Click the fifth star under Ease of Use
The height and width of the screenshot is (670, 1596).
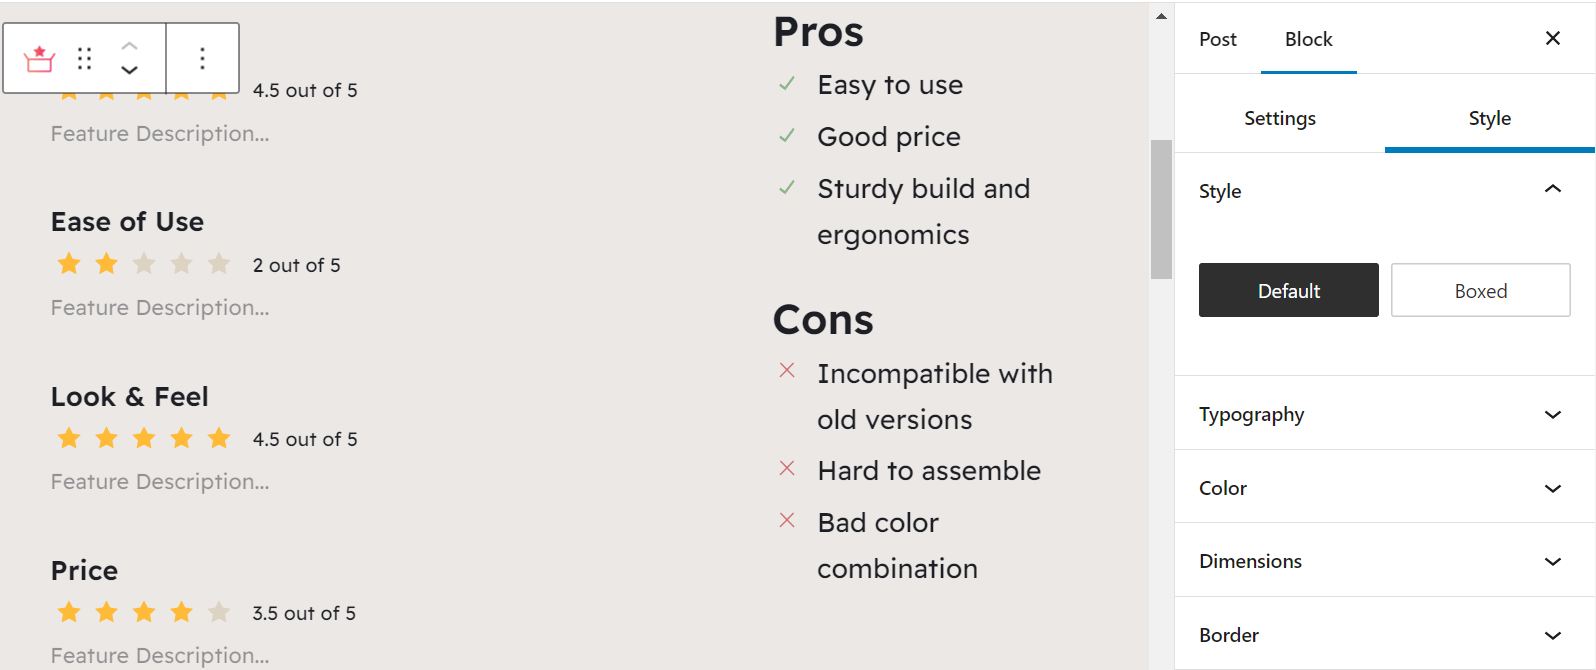pyautogui.click(x=218, y=263)
